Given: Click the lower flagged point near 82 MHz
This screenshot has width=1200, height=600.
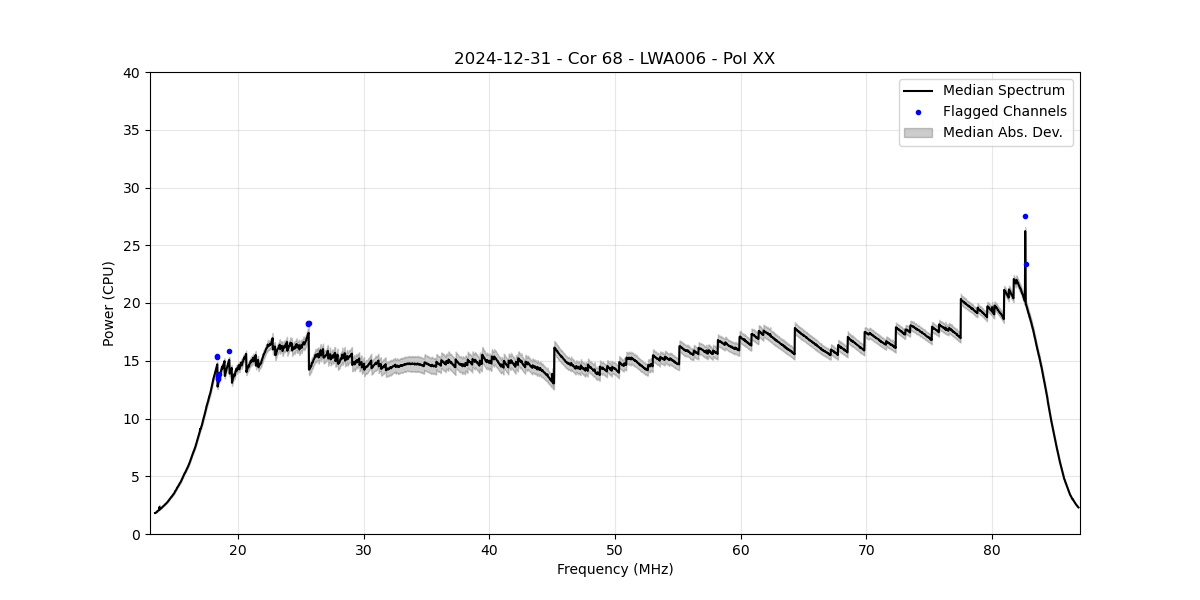Looking at the screenshot, I should [x=1026, y=265].
